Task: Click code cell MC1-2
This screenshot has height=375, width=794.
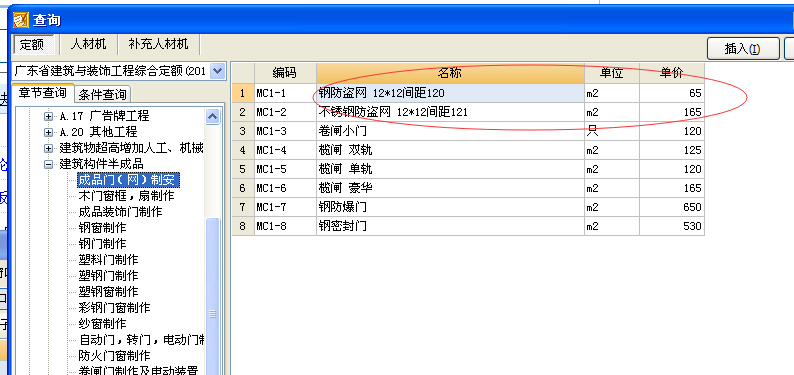Action: click(x=285, y=112)
